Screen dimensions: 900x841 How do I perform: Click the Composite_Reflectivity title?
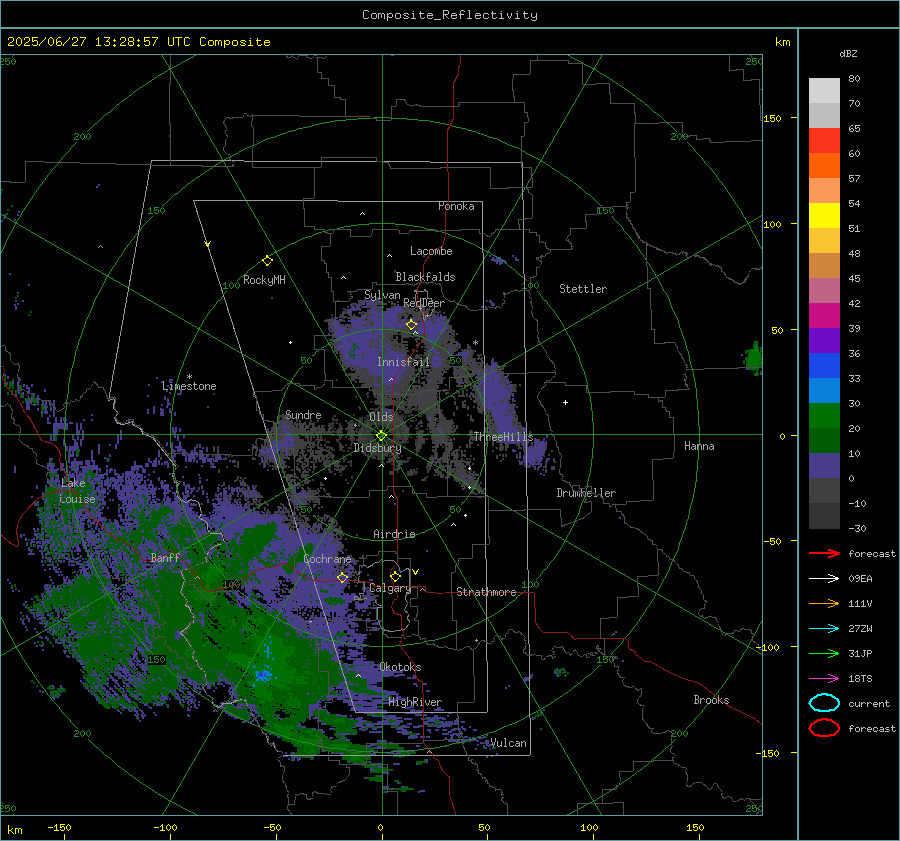click(x=449, y=15)
